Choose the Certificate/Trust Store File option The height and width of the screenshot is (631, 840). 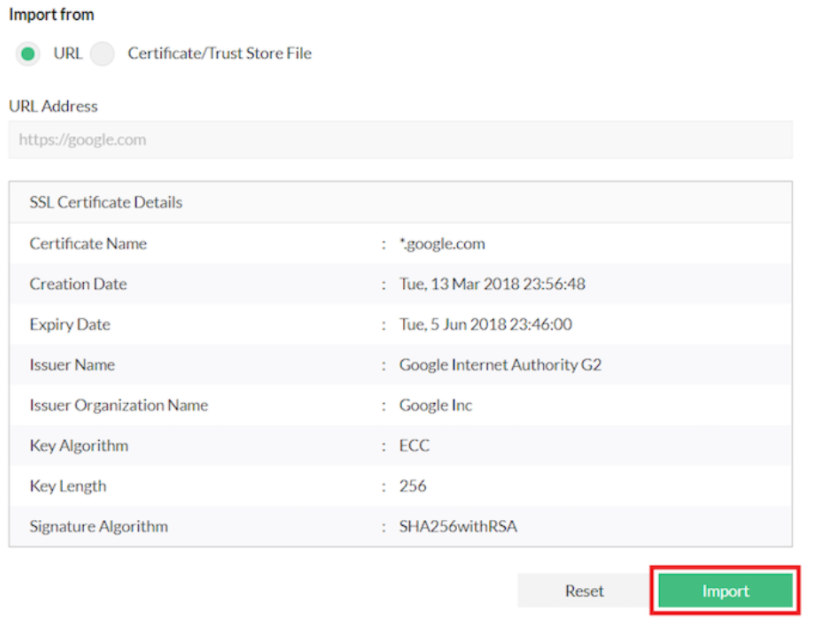click(103, 54)
